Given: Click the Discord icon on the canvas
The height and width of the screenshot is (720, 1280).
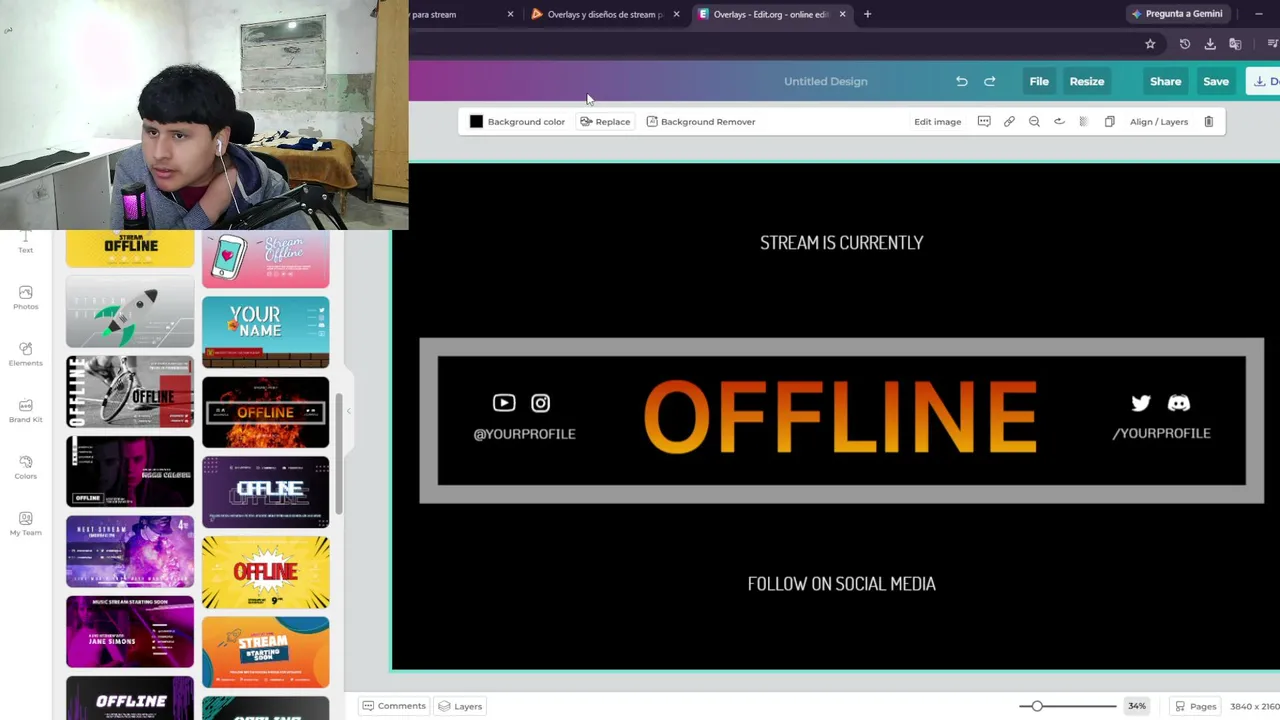Looking at the screenshot, I should click(x=1179, y=403).
